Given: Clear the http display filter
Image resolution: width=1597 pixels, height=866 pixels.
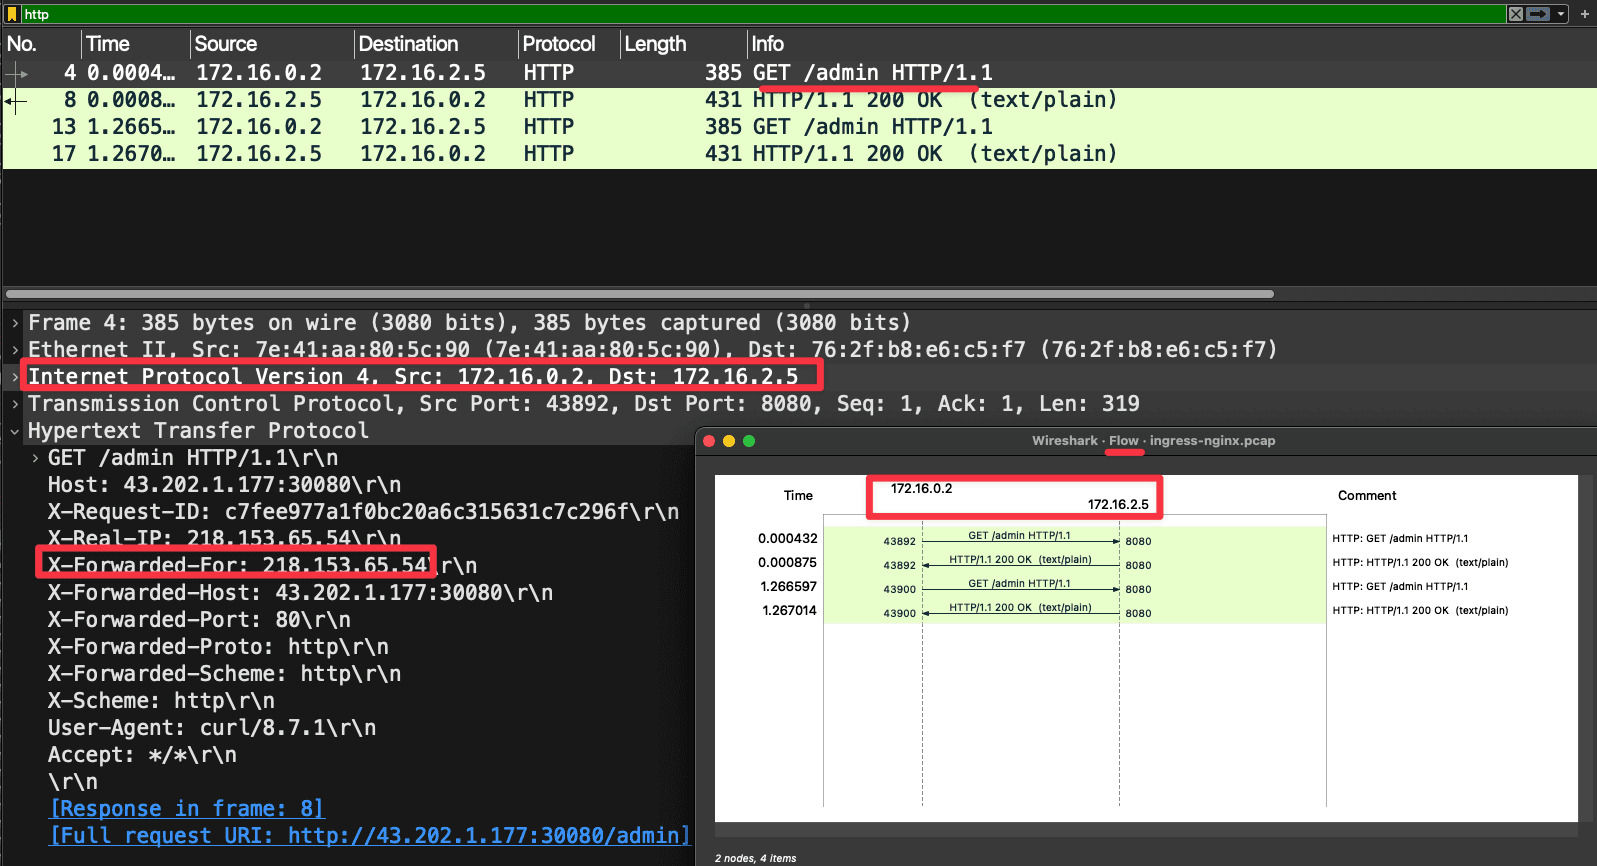Looking at the screenshot, I should coord(1516,14).
